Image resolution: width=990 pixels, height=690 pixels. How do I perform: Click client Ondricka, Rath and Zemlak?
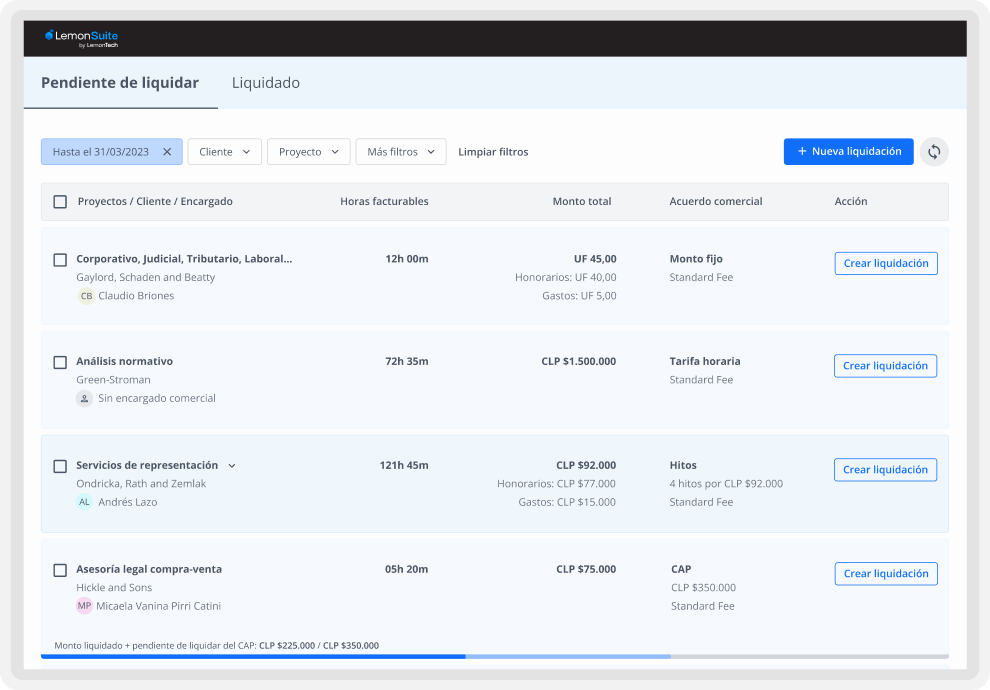tap(141, 484)
